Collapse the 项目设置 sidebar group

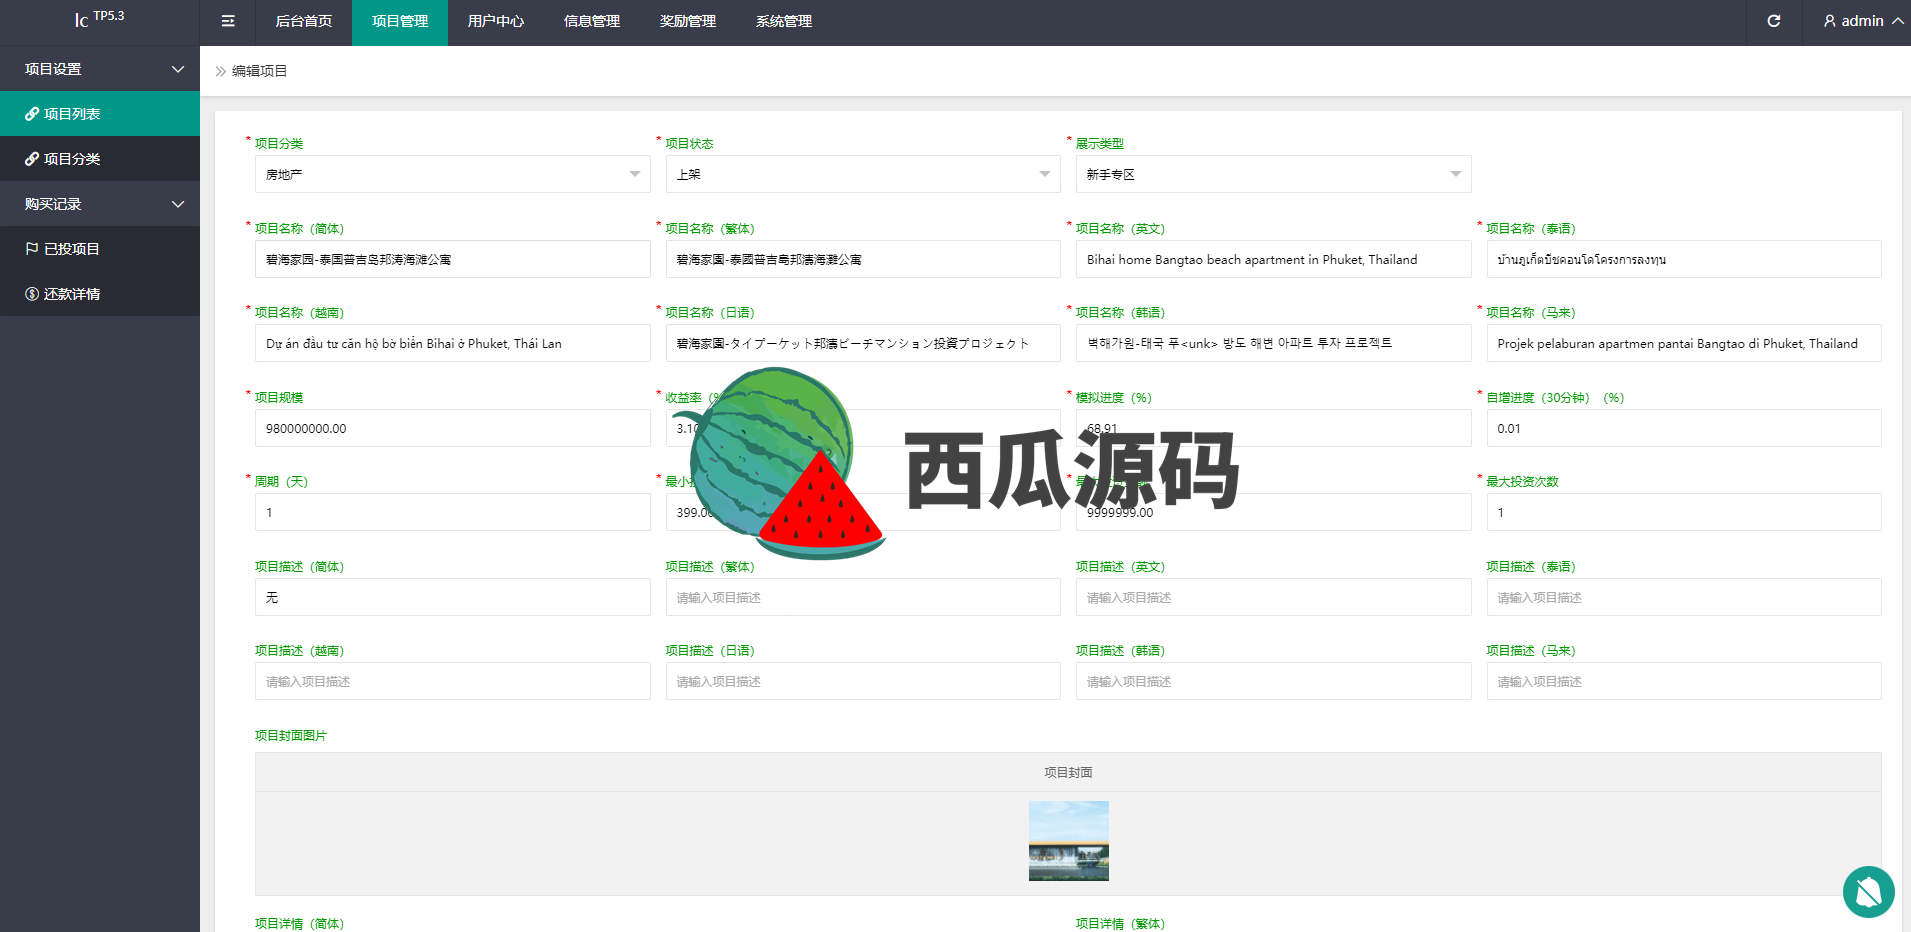click(x=100, y=69)
